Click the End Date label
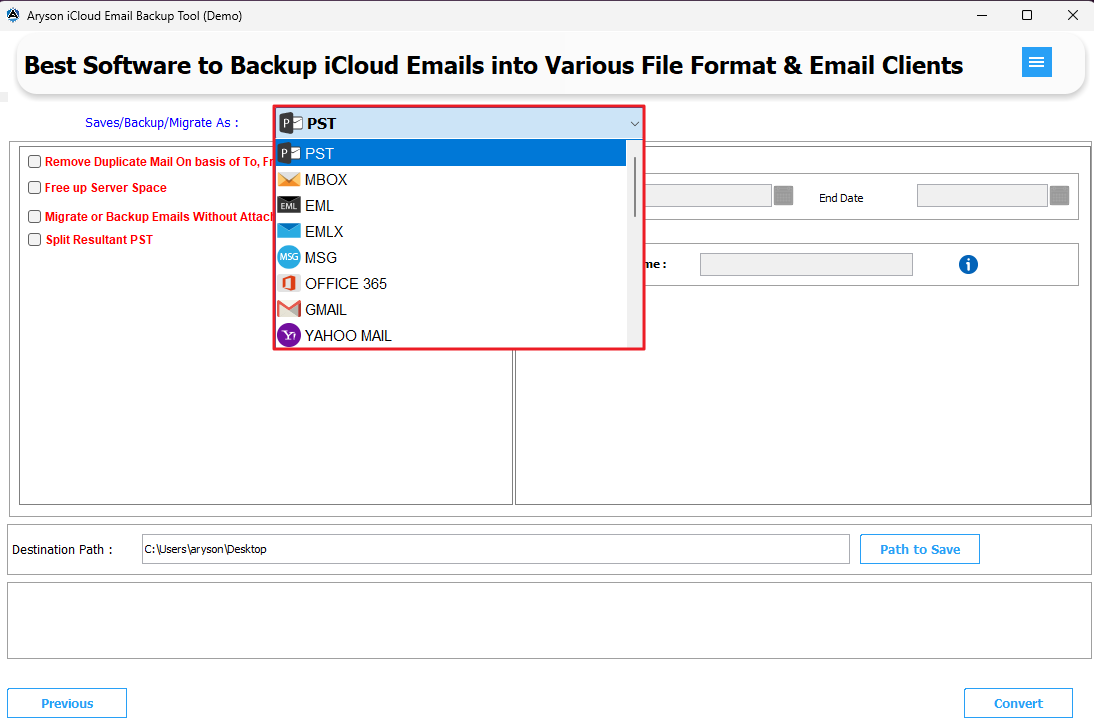 (841, 198)
